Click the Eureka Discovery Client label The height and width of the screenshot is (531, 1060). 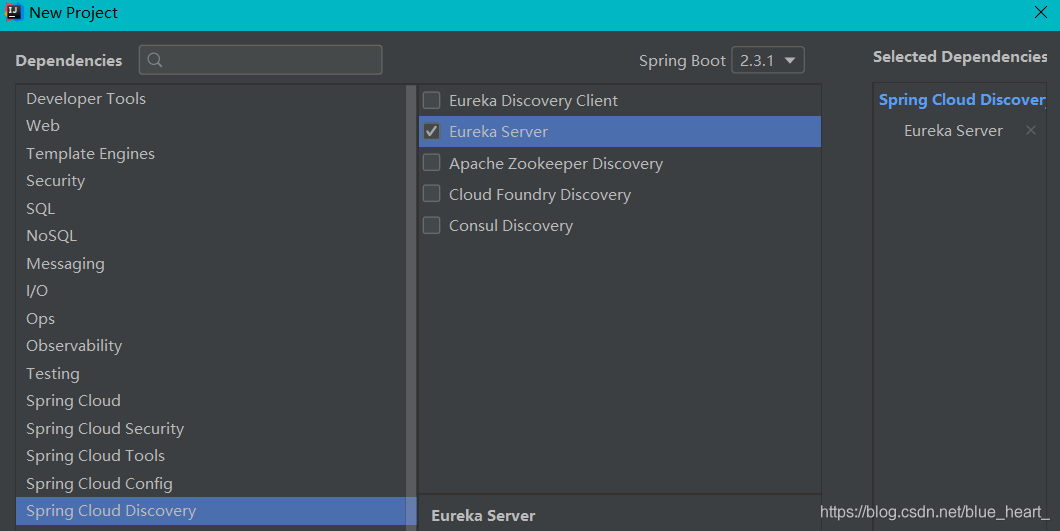coord(533,100)
